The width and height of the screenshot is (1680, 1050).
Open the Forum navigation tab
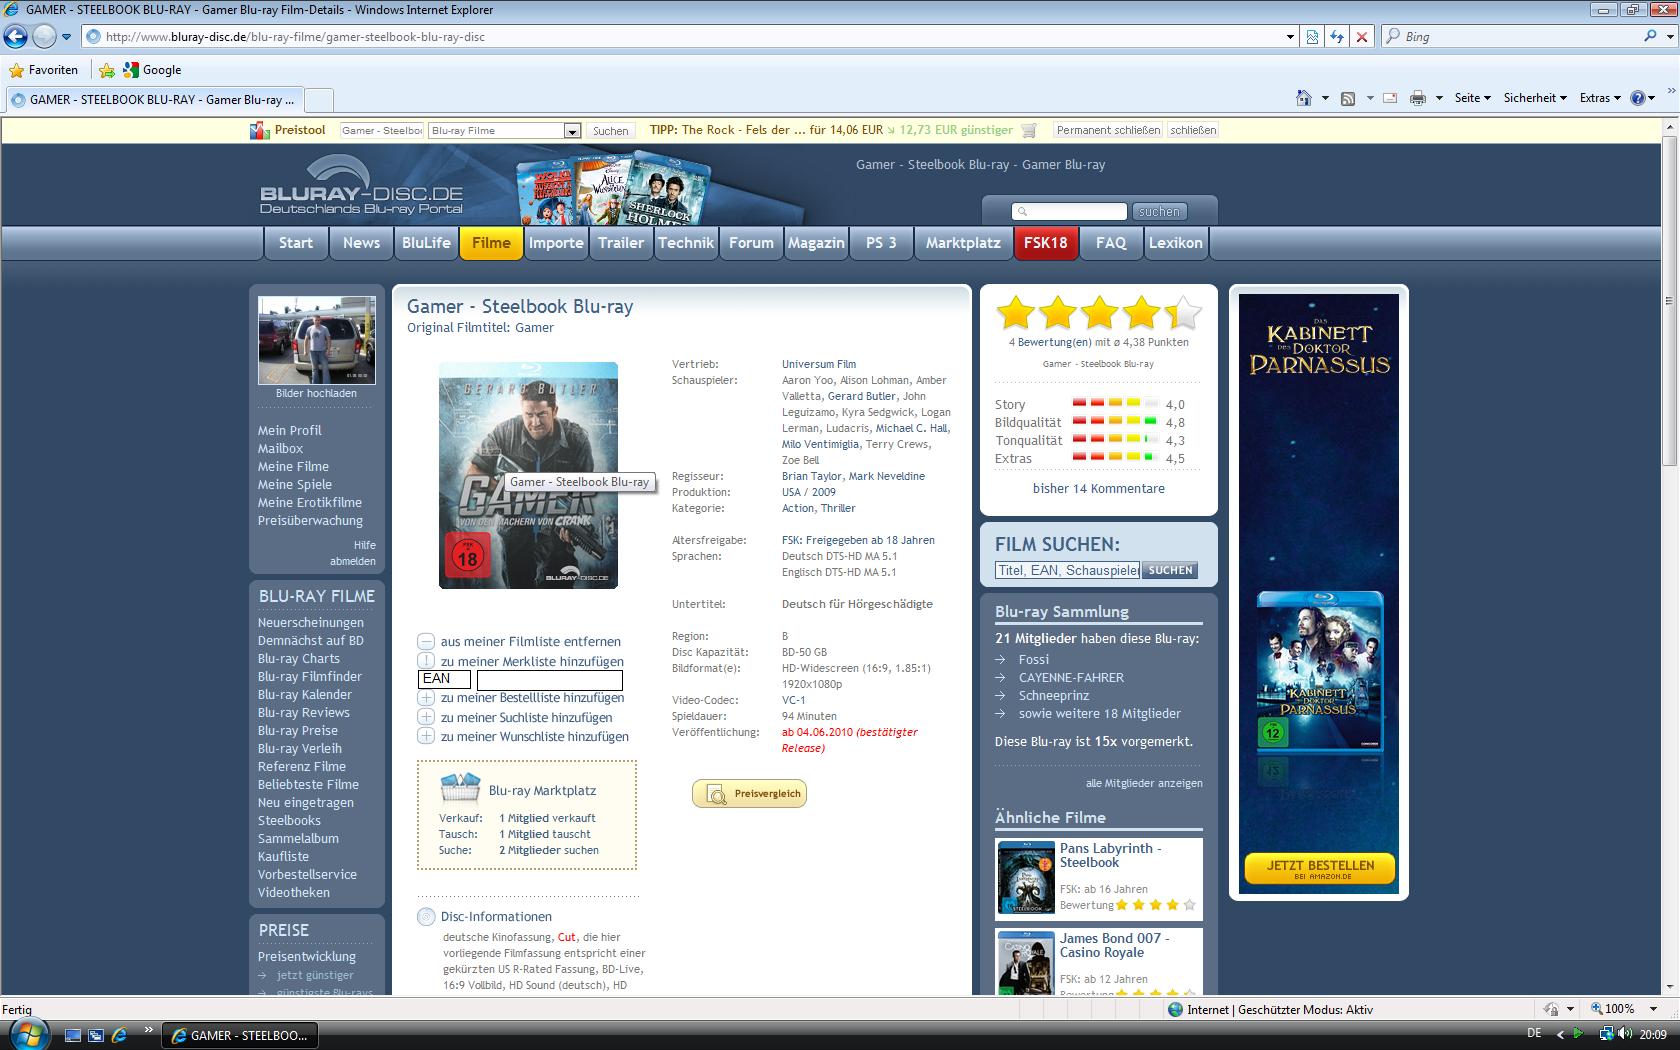coord(751,243)
